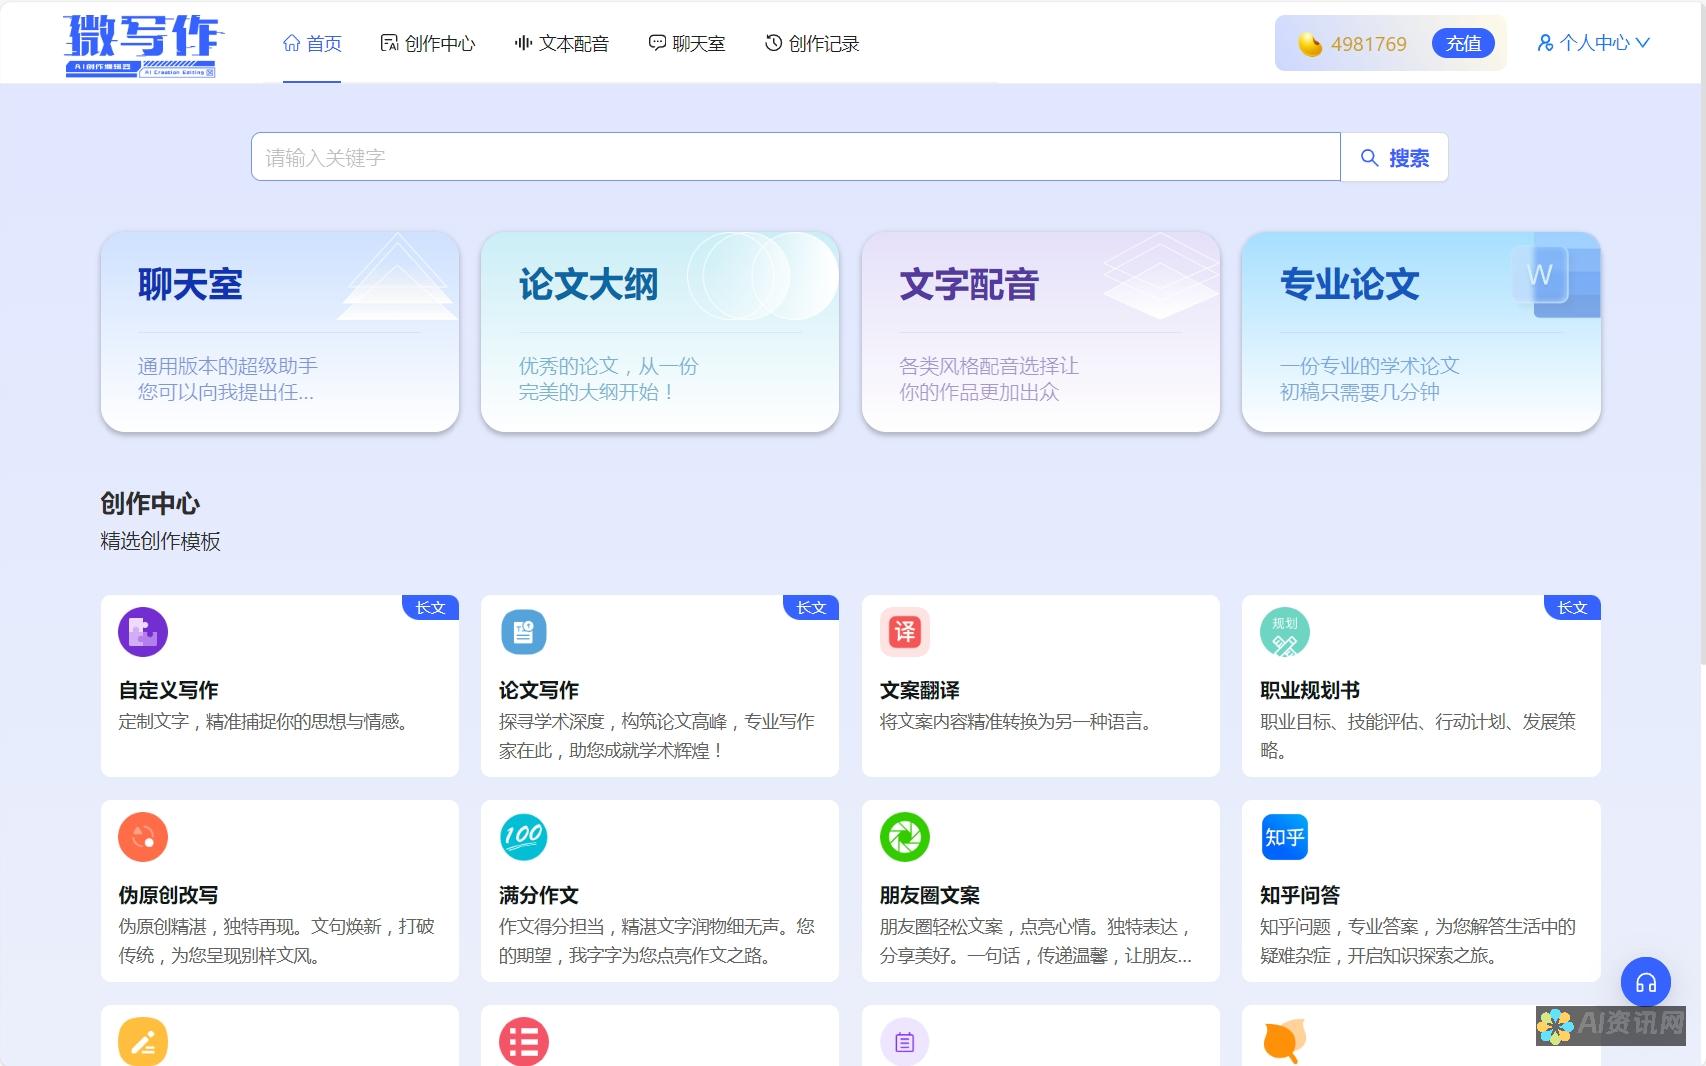Open the 伪原创改写 template title

coord(168,895)
